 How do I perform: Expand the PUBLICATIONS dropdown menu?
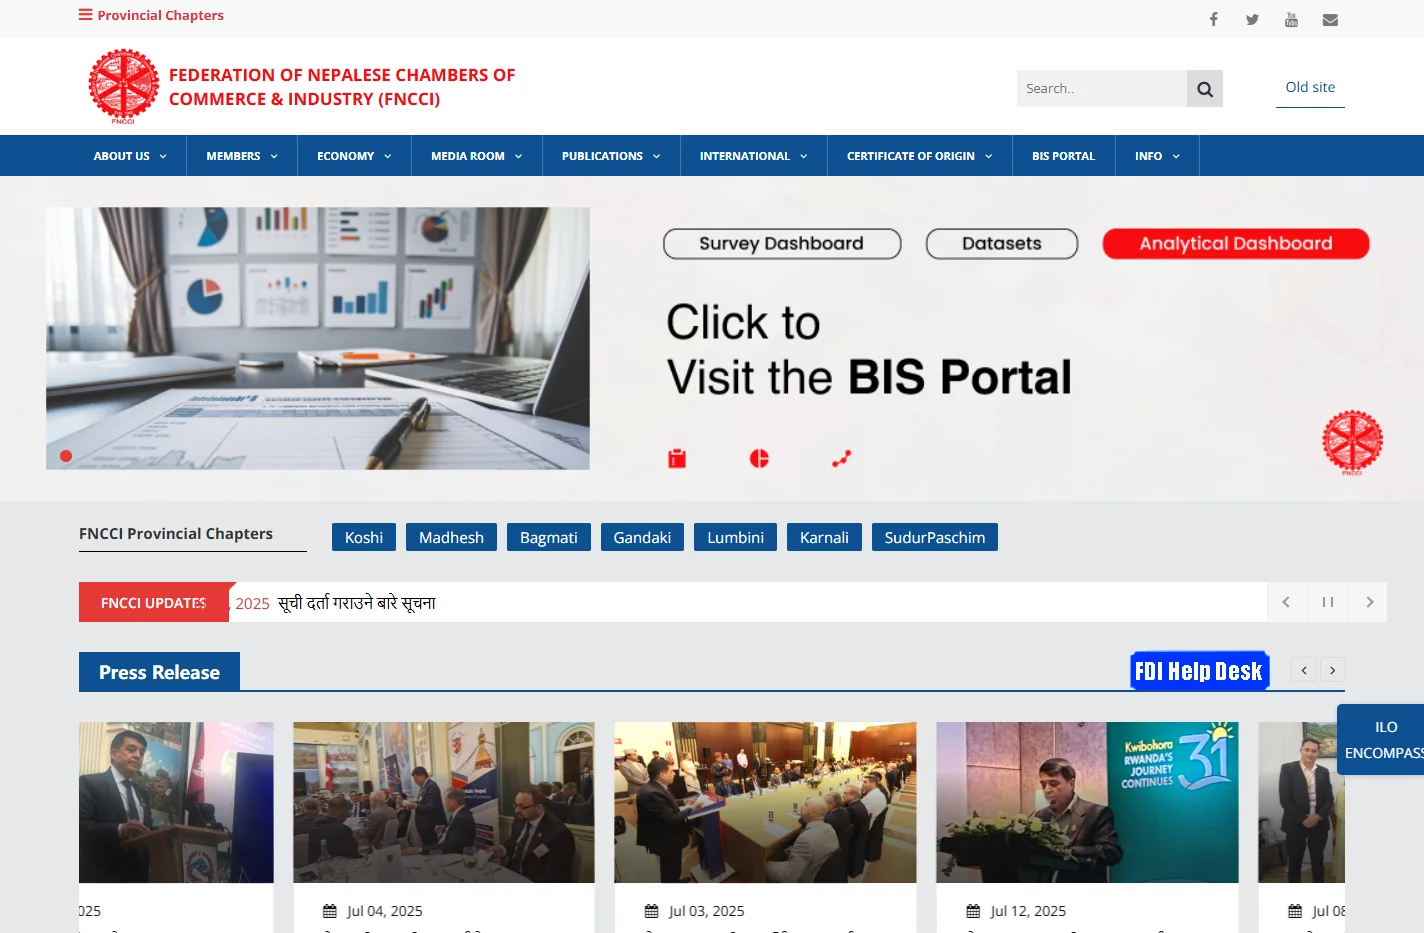point(611,156)
